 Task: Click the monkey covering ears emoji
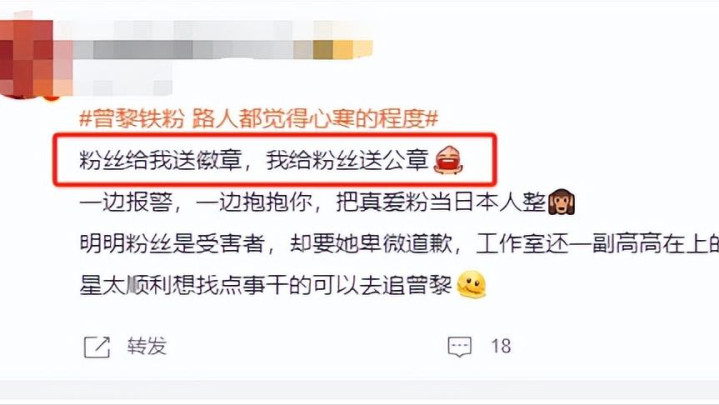coord(561,202)
